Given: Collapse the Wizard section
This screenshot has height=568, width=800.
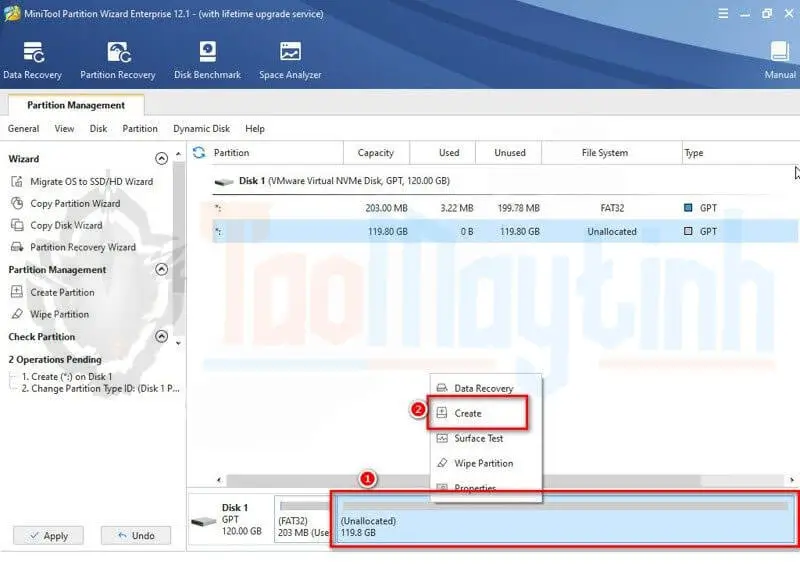Looking at the screenshot, I should 162,159.
